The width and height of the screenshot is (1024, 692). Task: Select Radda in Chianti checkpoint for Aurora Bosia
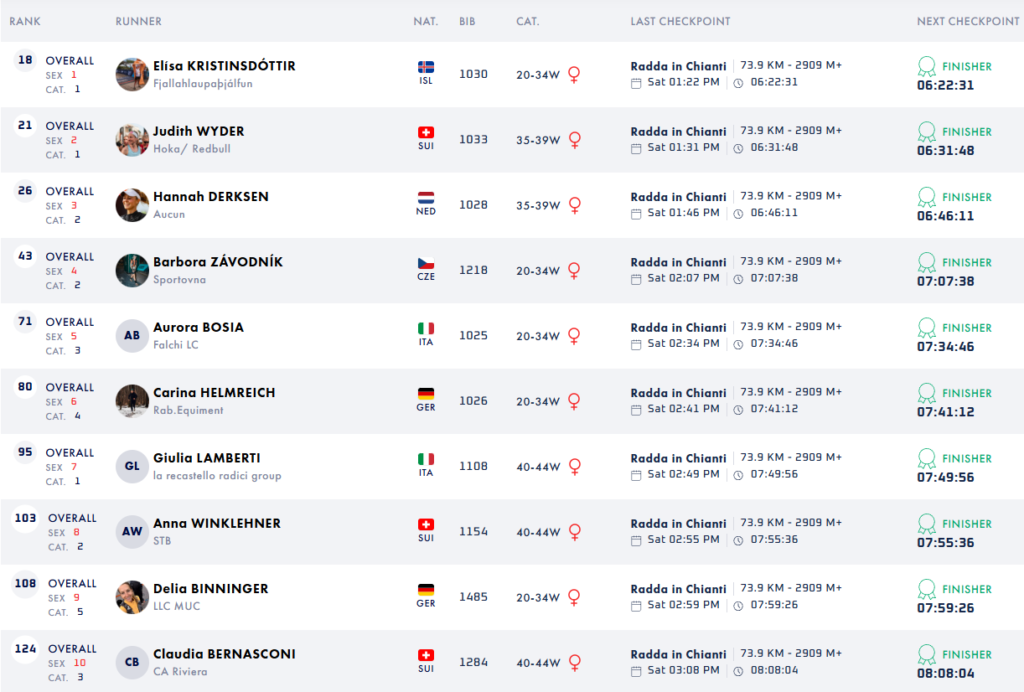678,327
